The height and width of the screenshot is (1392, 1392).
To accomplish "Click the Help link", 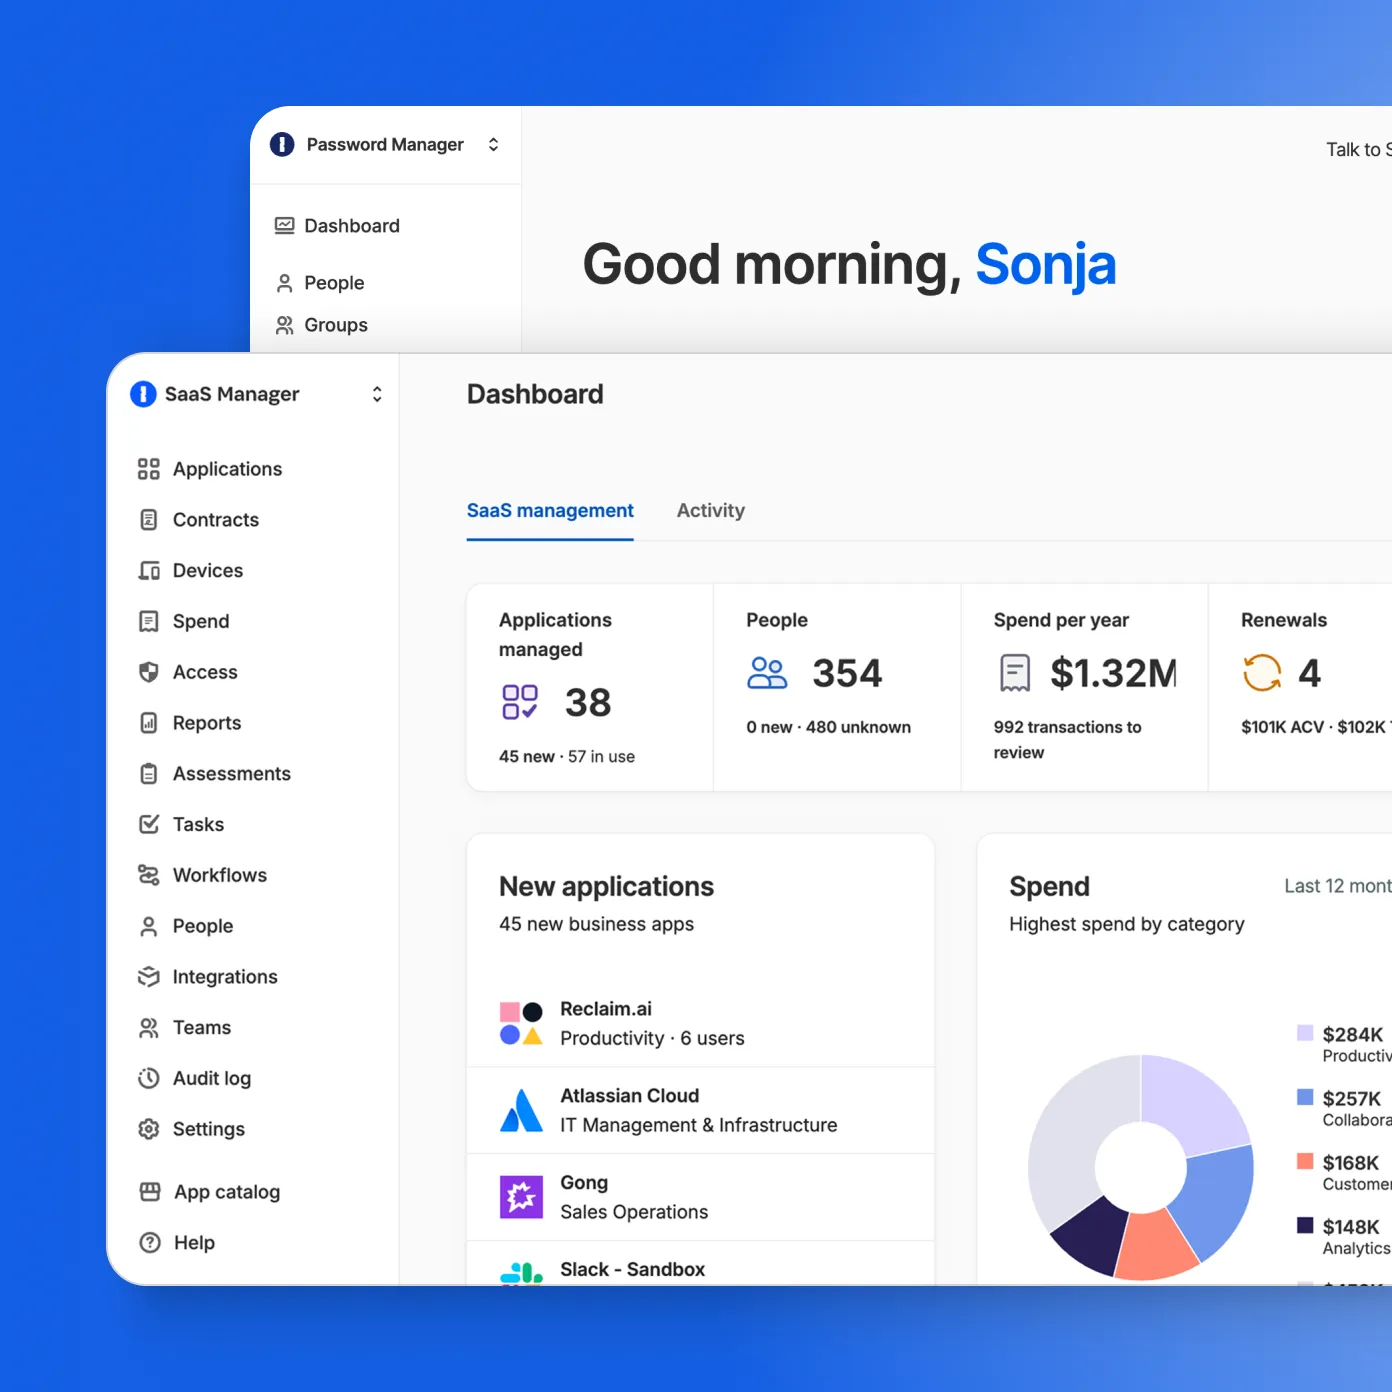I will [x=193, y=1242].
